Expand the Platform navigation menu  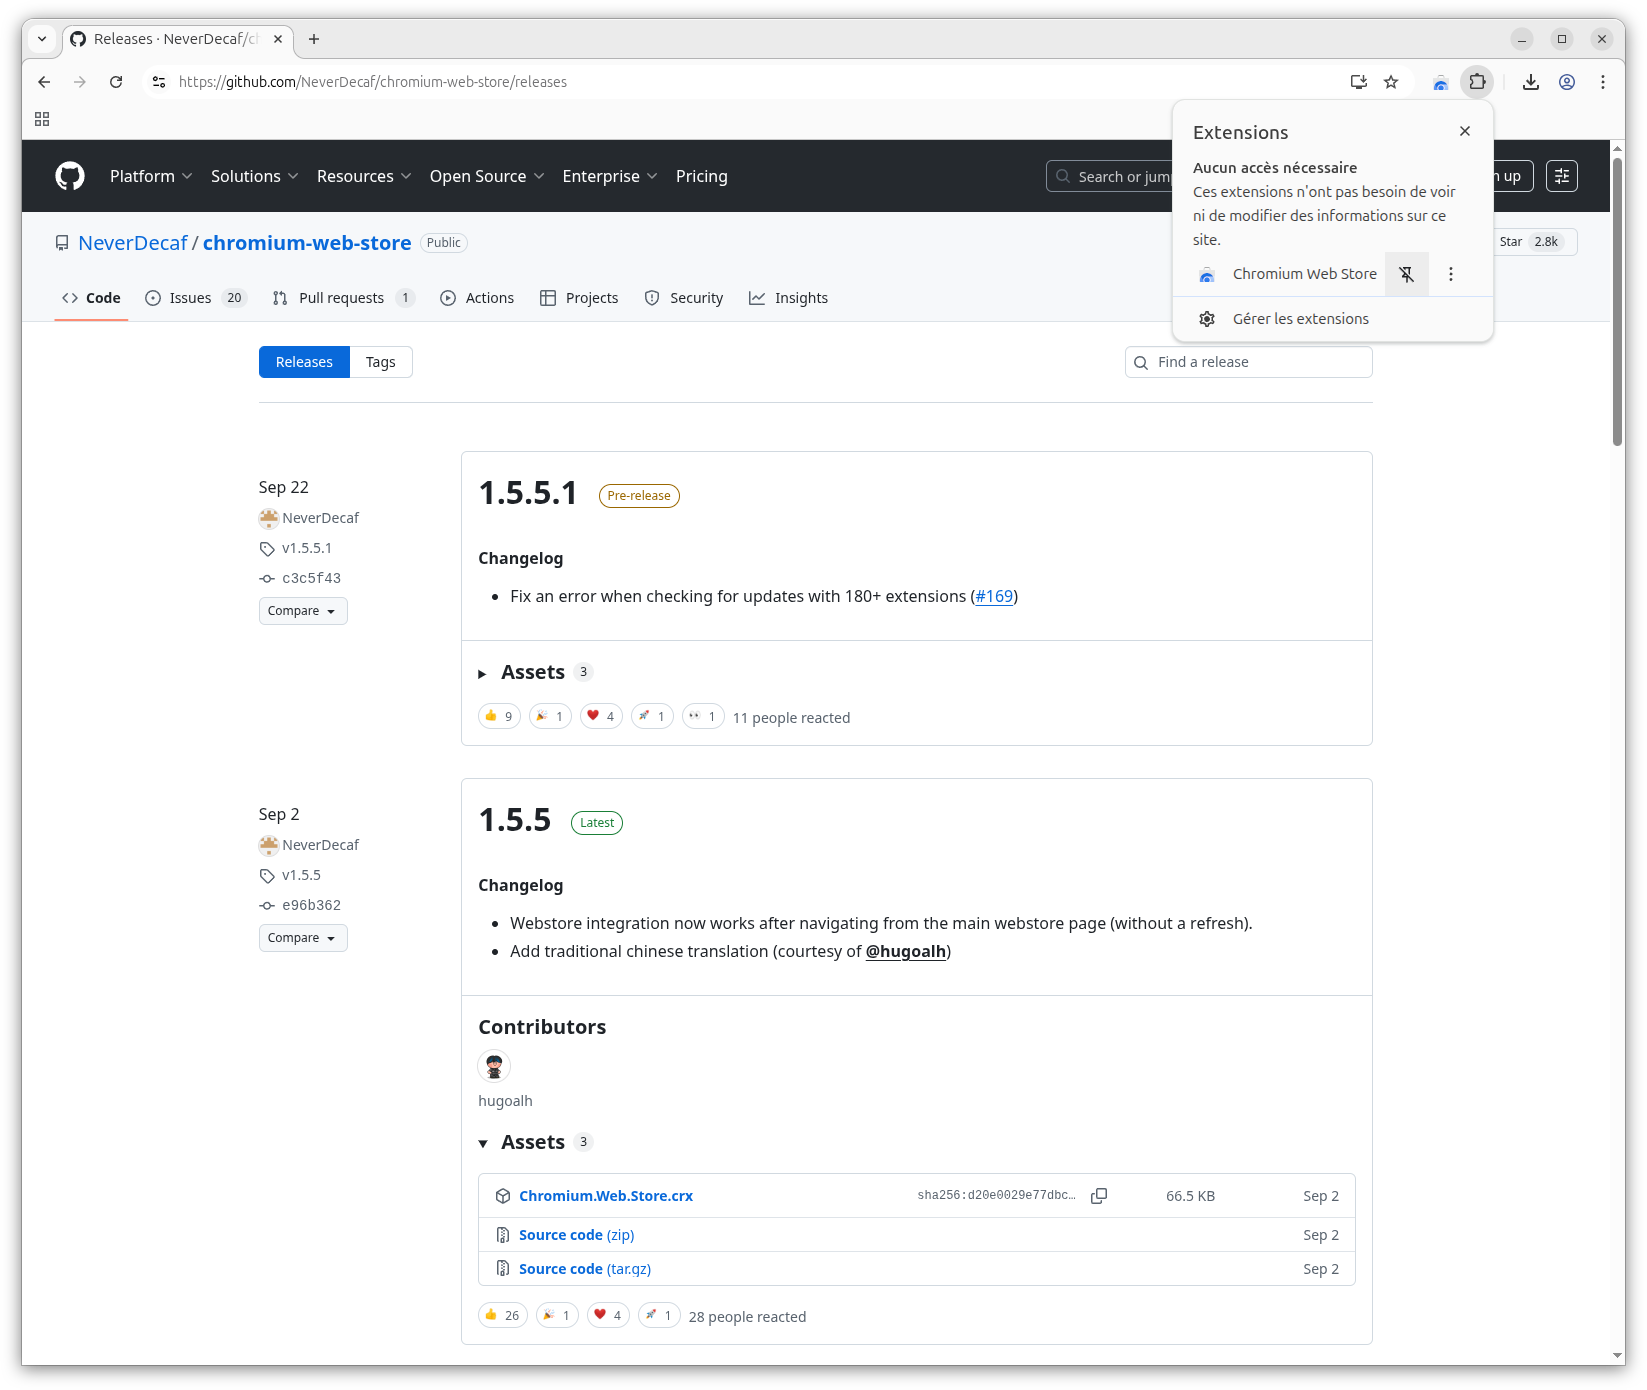point(150,176)
